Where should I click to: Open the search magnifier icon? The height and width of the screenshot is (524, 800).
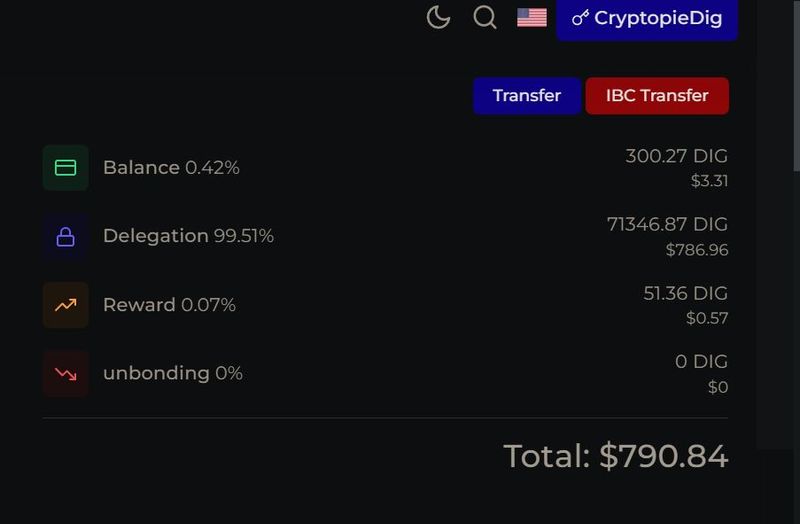tap(485, 17)
